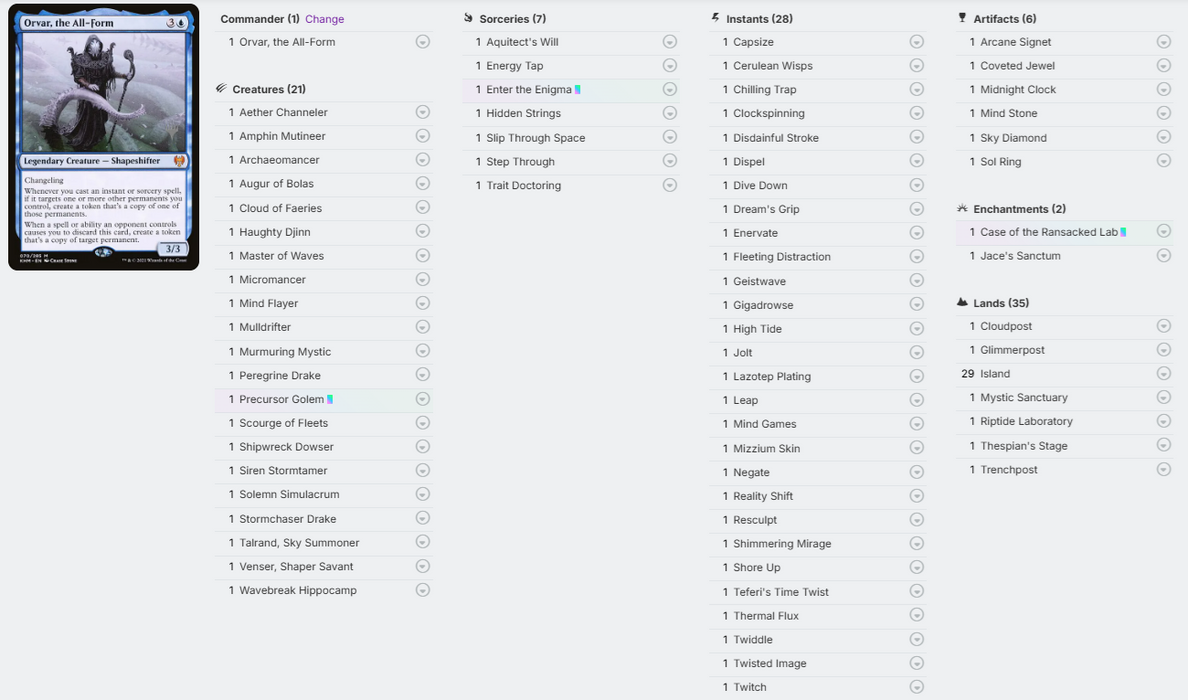Screen dimensions: 1188x700
Task: Open the Master of Waves card
Action: [x=281, y=256]
